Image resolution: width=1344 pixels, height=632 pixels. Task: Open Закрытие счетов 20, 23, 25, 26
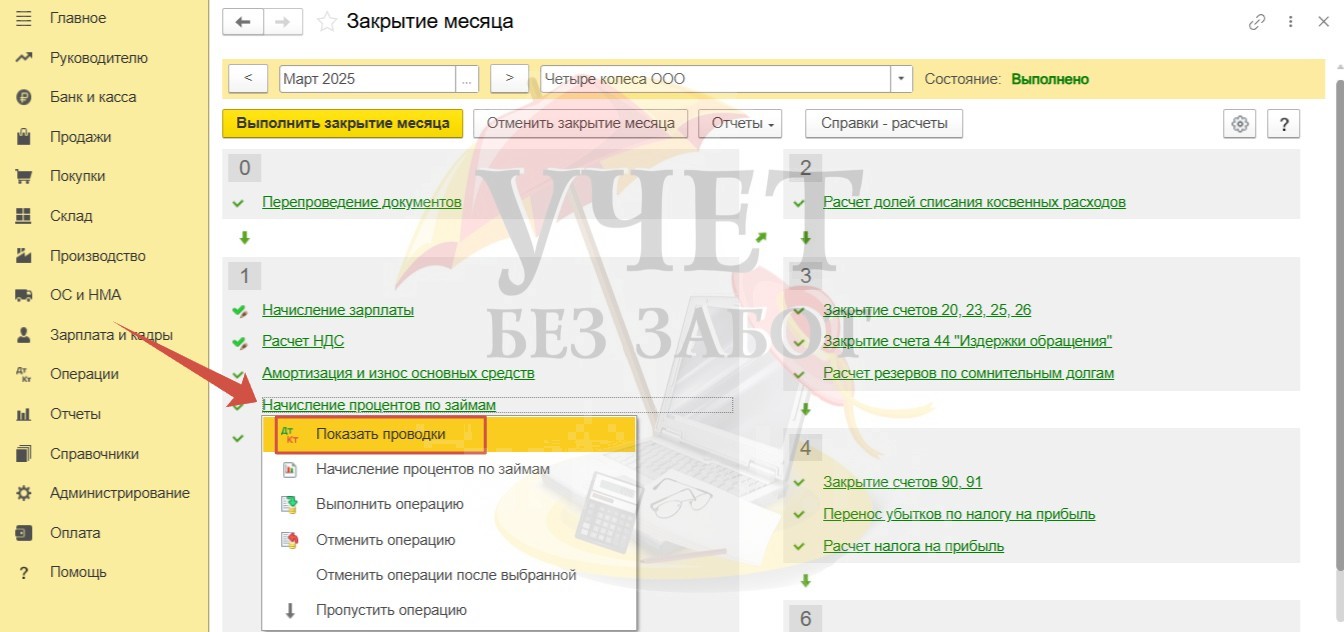927,310
